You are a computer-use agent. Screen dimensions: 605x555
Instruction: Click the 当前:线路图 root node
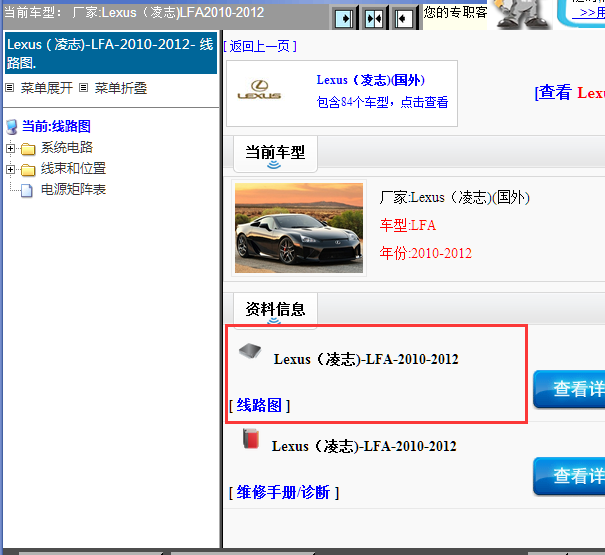[56, 126]
